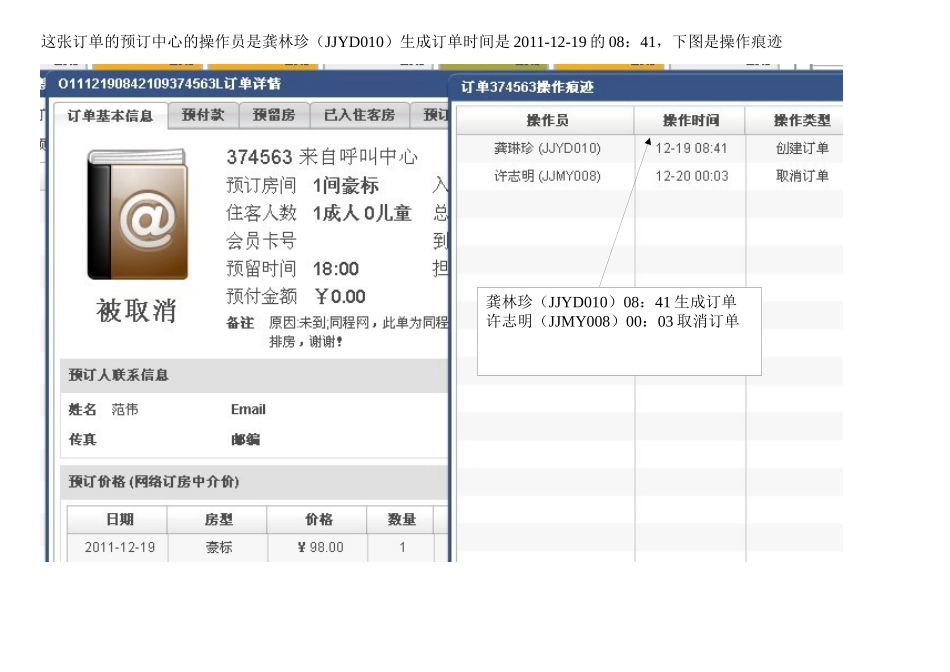Click the 房型 column header
This screenshot has height=672, width=950.
[218, 519]
